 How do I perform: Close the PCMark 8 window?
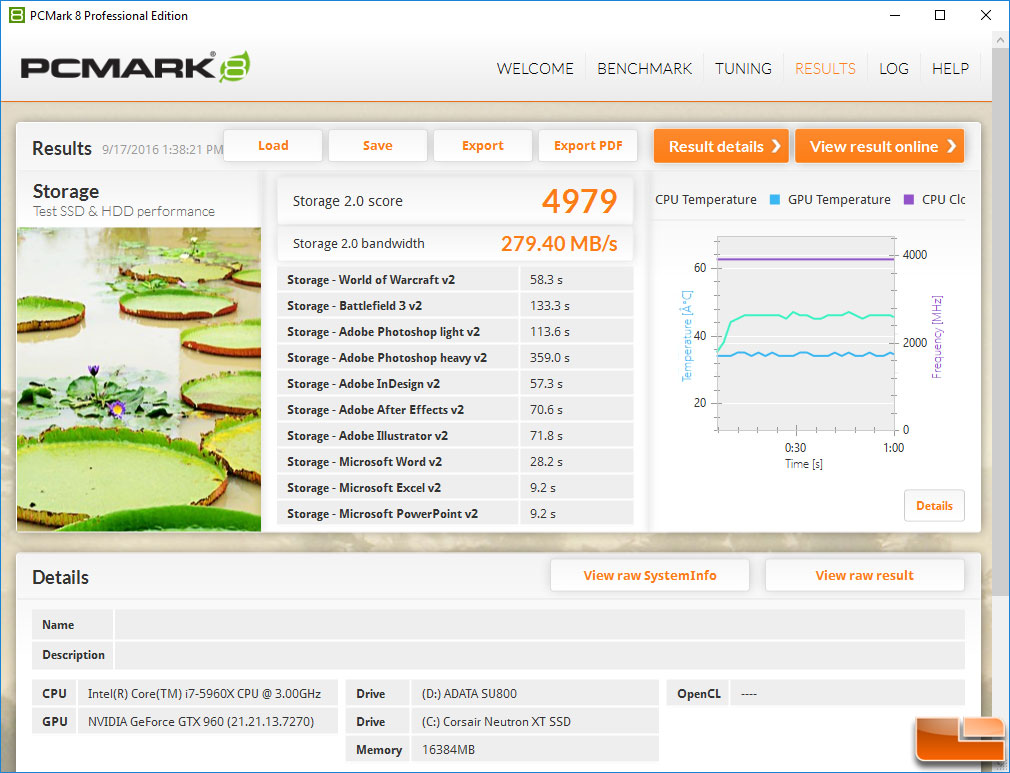(986, 15)
